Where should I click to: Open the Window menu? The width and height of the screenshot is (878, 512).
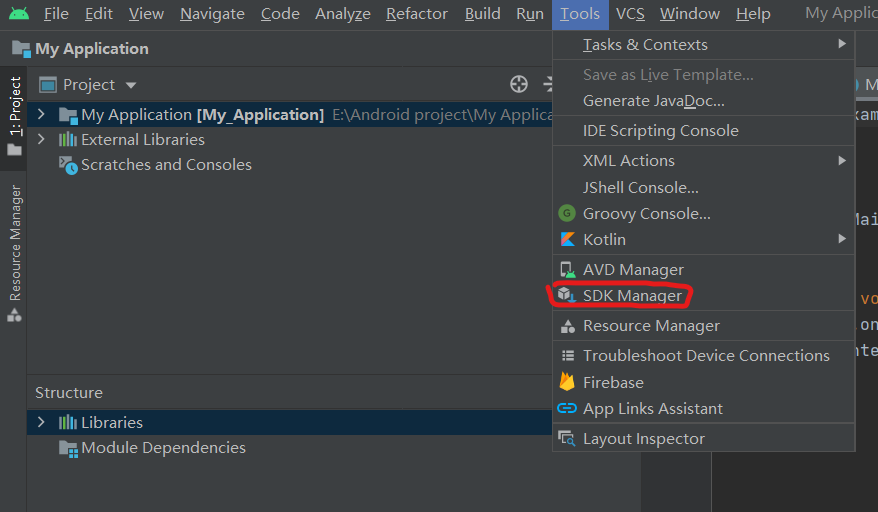(x=690, y=13)
